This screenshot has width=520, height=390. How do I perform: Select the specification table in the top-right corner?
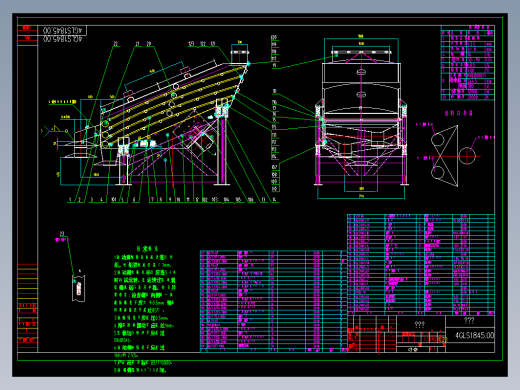tap(467, 63)
